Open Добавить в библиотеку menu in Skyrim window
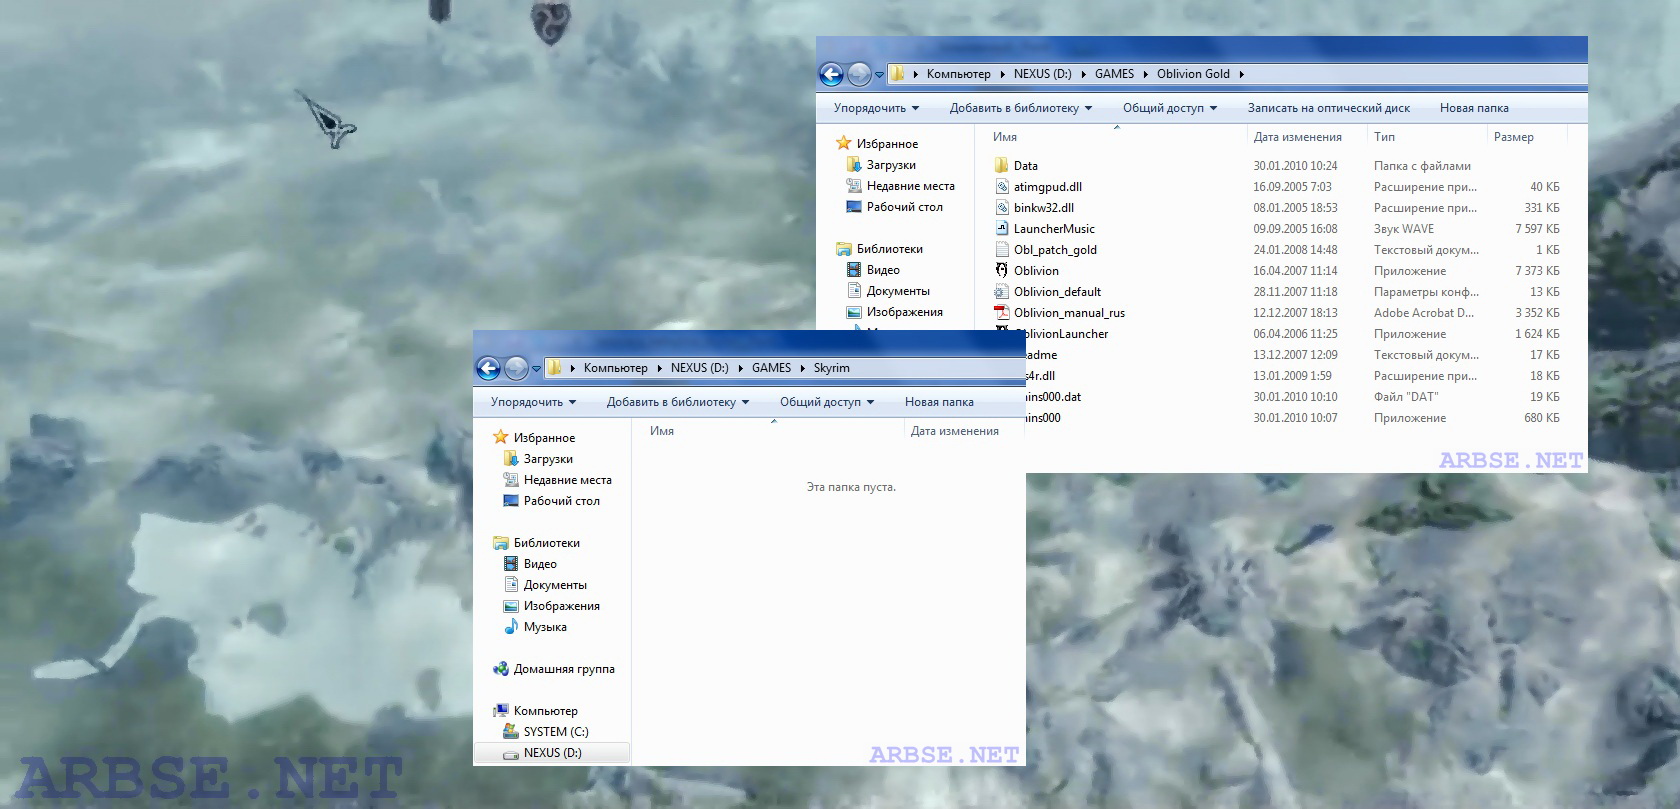Screen dimensions: 1680x809 coord(678,402)
